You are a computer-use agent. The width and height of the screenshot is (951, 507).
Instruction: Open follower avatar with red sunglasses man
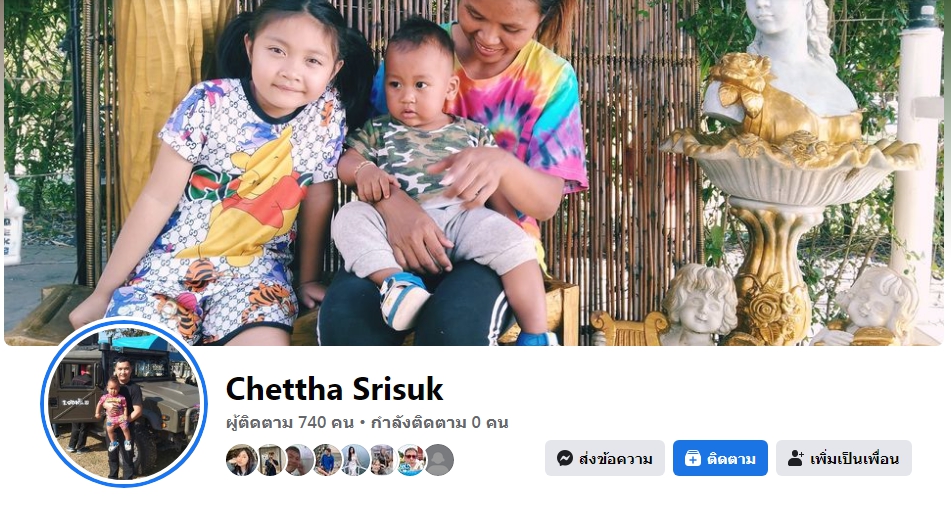(x=411, y=460)
